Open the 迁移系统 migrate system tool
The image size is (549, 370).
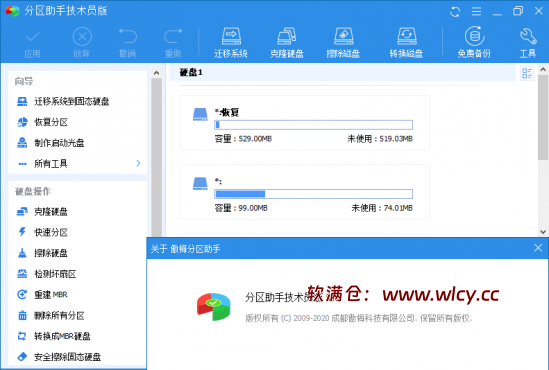pos(231,43)
